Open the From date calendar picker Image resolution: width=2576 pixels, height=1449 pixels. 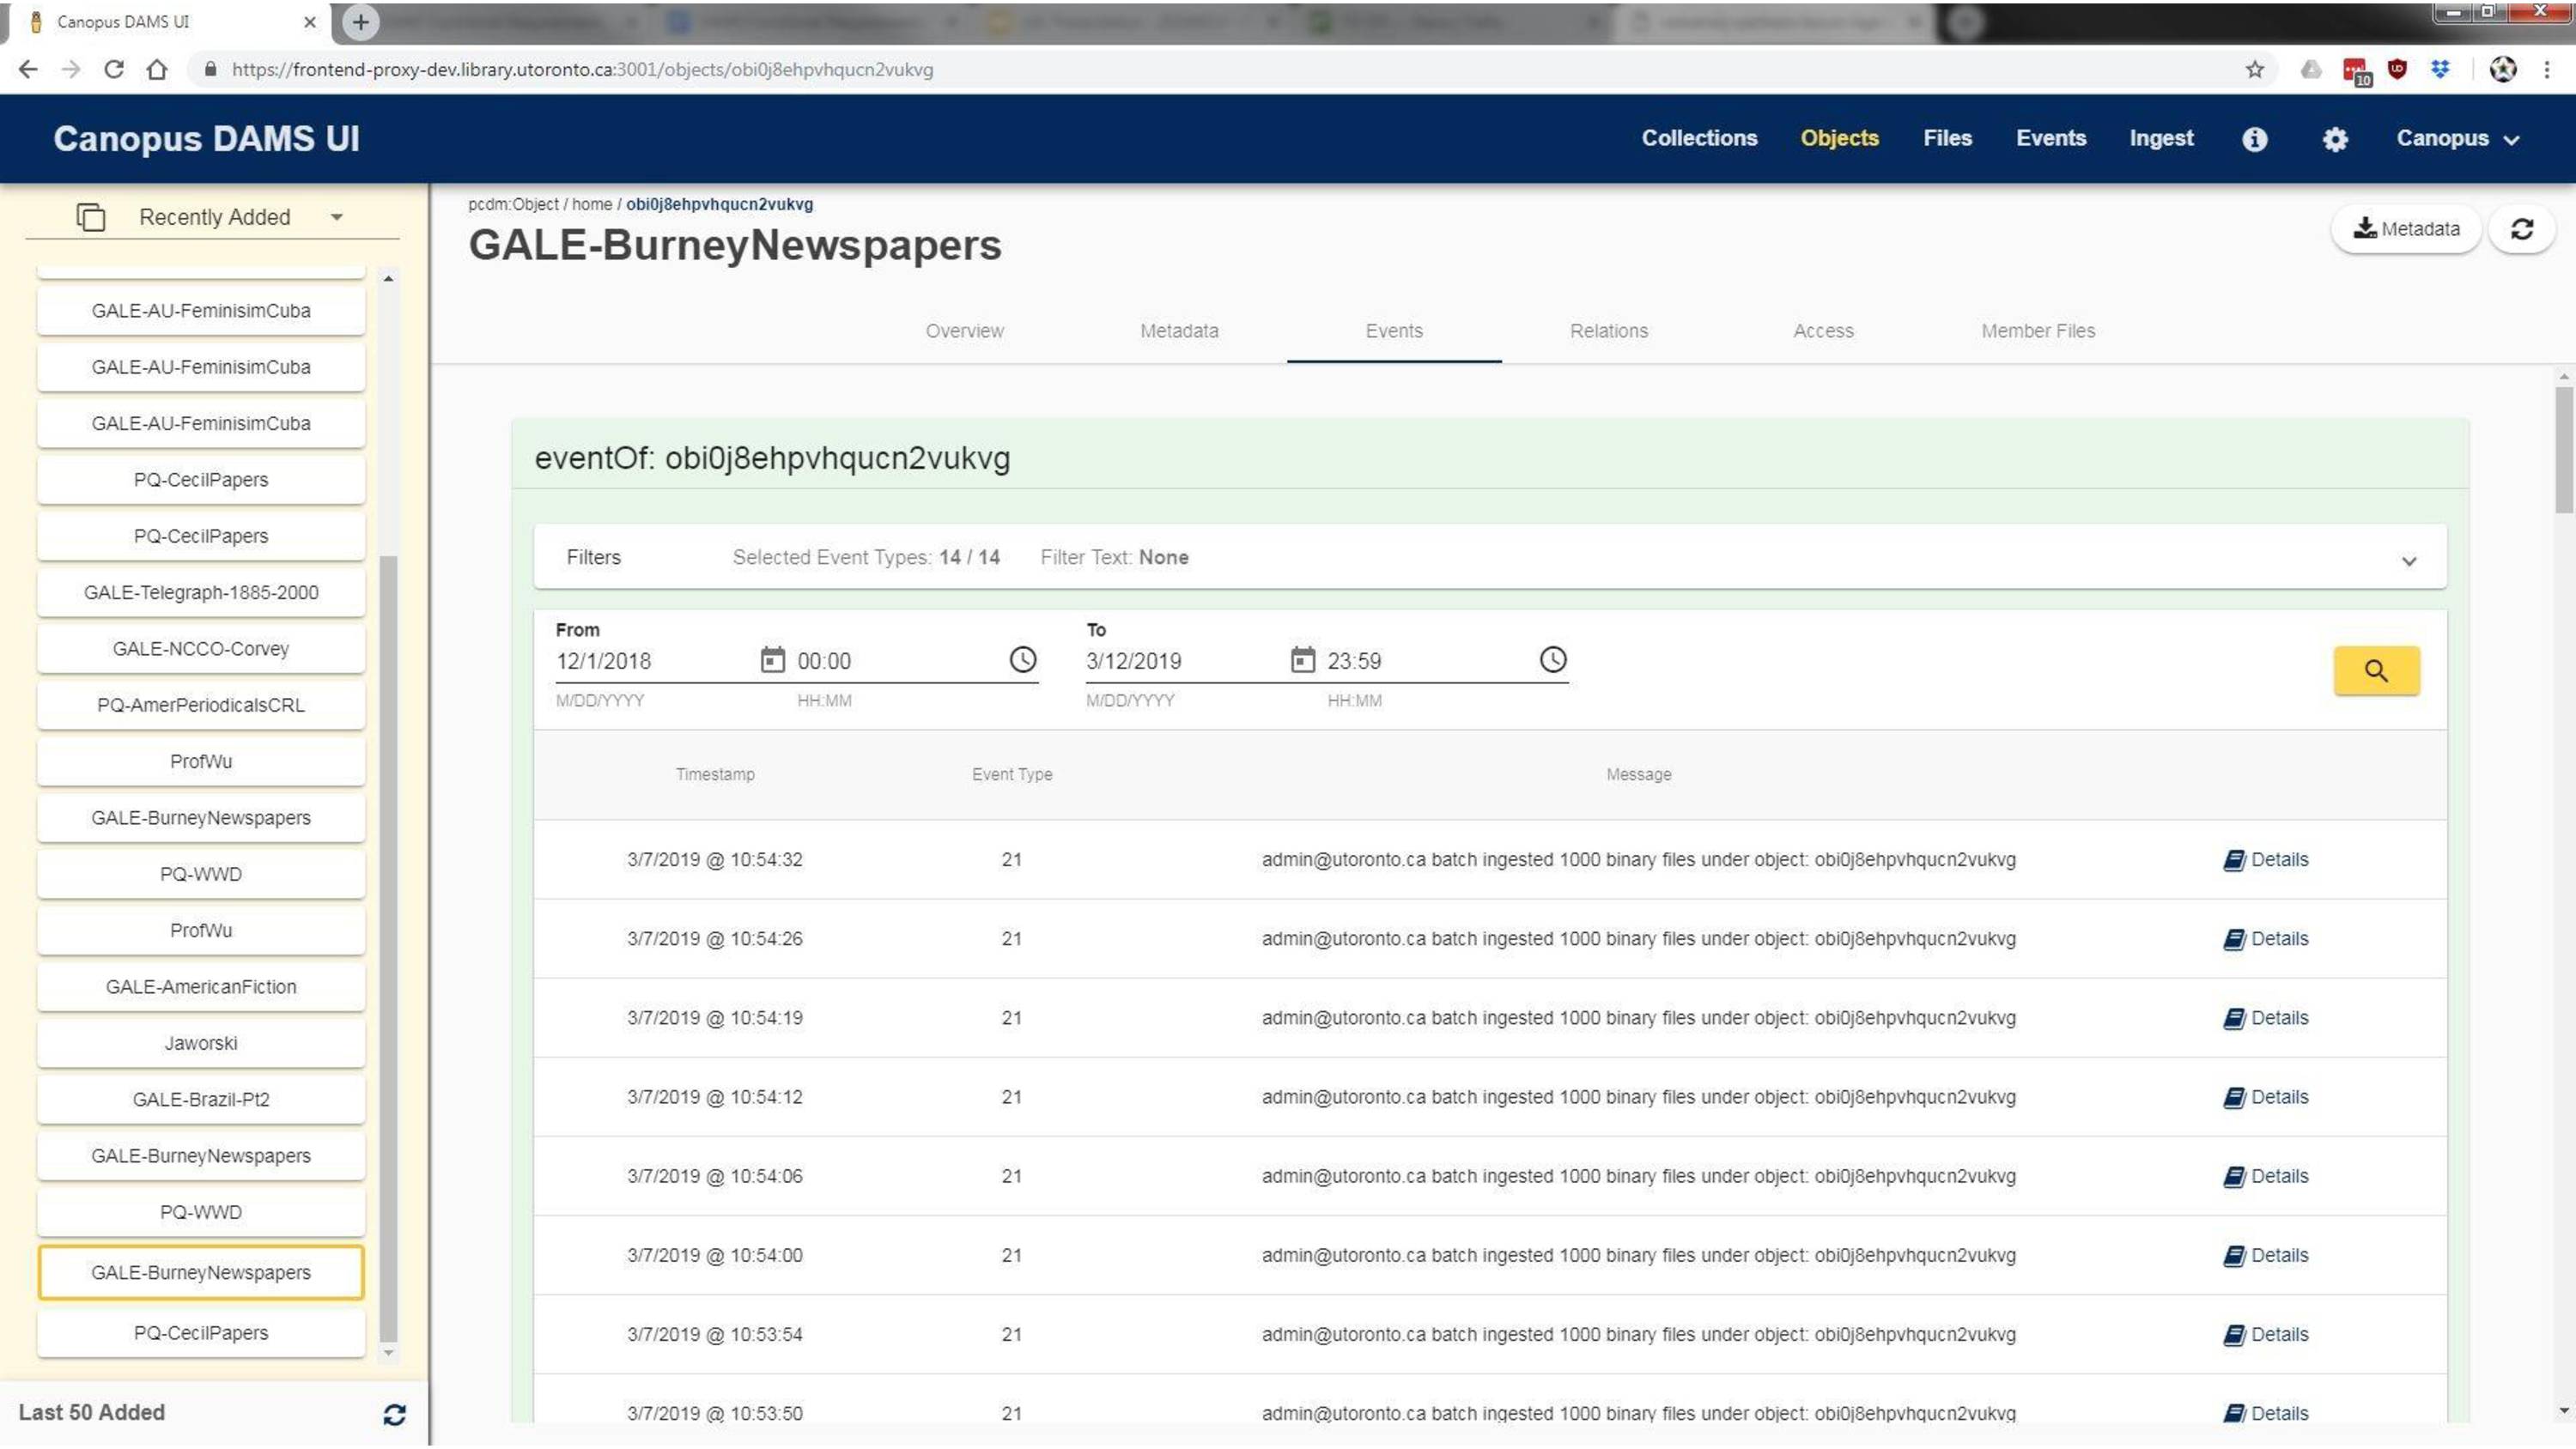[x=772, y=660]
